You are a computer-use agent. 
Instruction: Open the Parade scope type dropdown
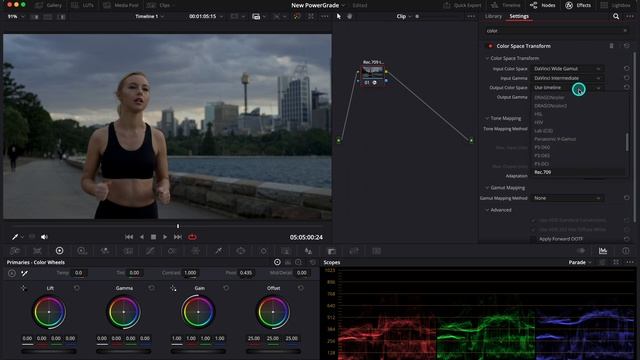(x=580, y=262)
